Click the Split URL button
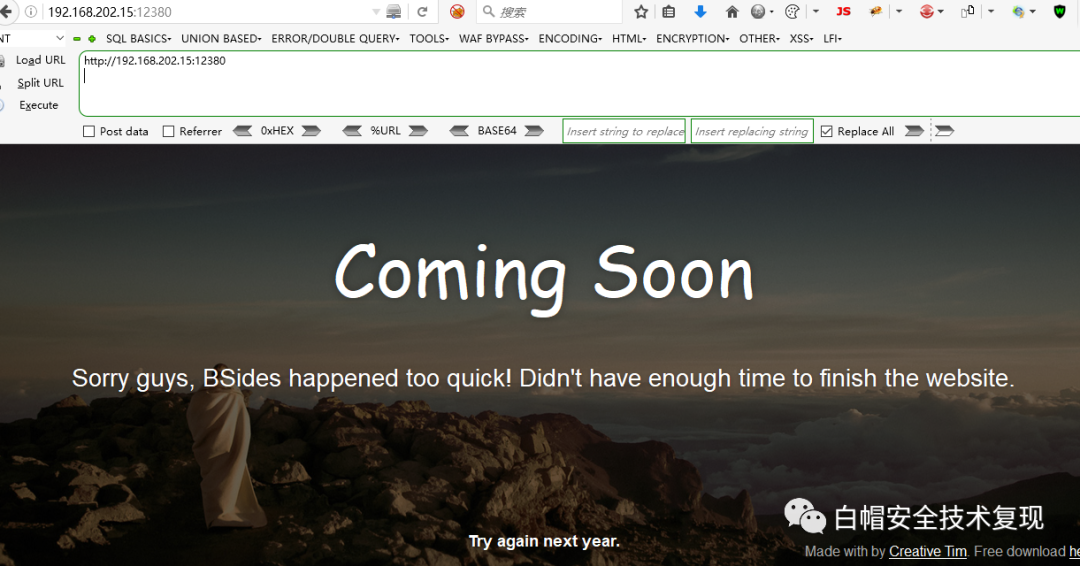 click(40, 83)
